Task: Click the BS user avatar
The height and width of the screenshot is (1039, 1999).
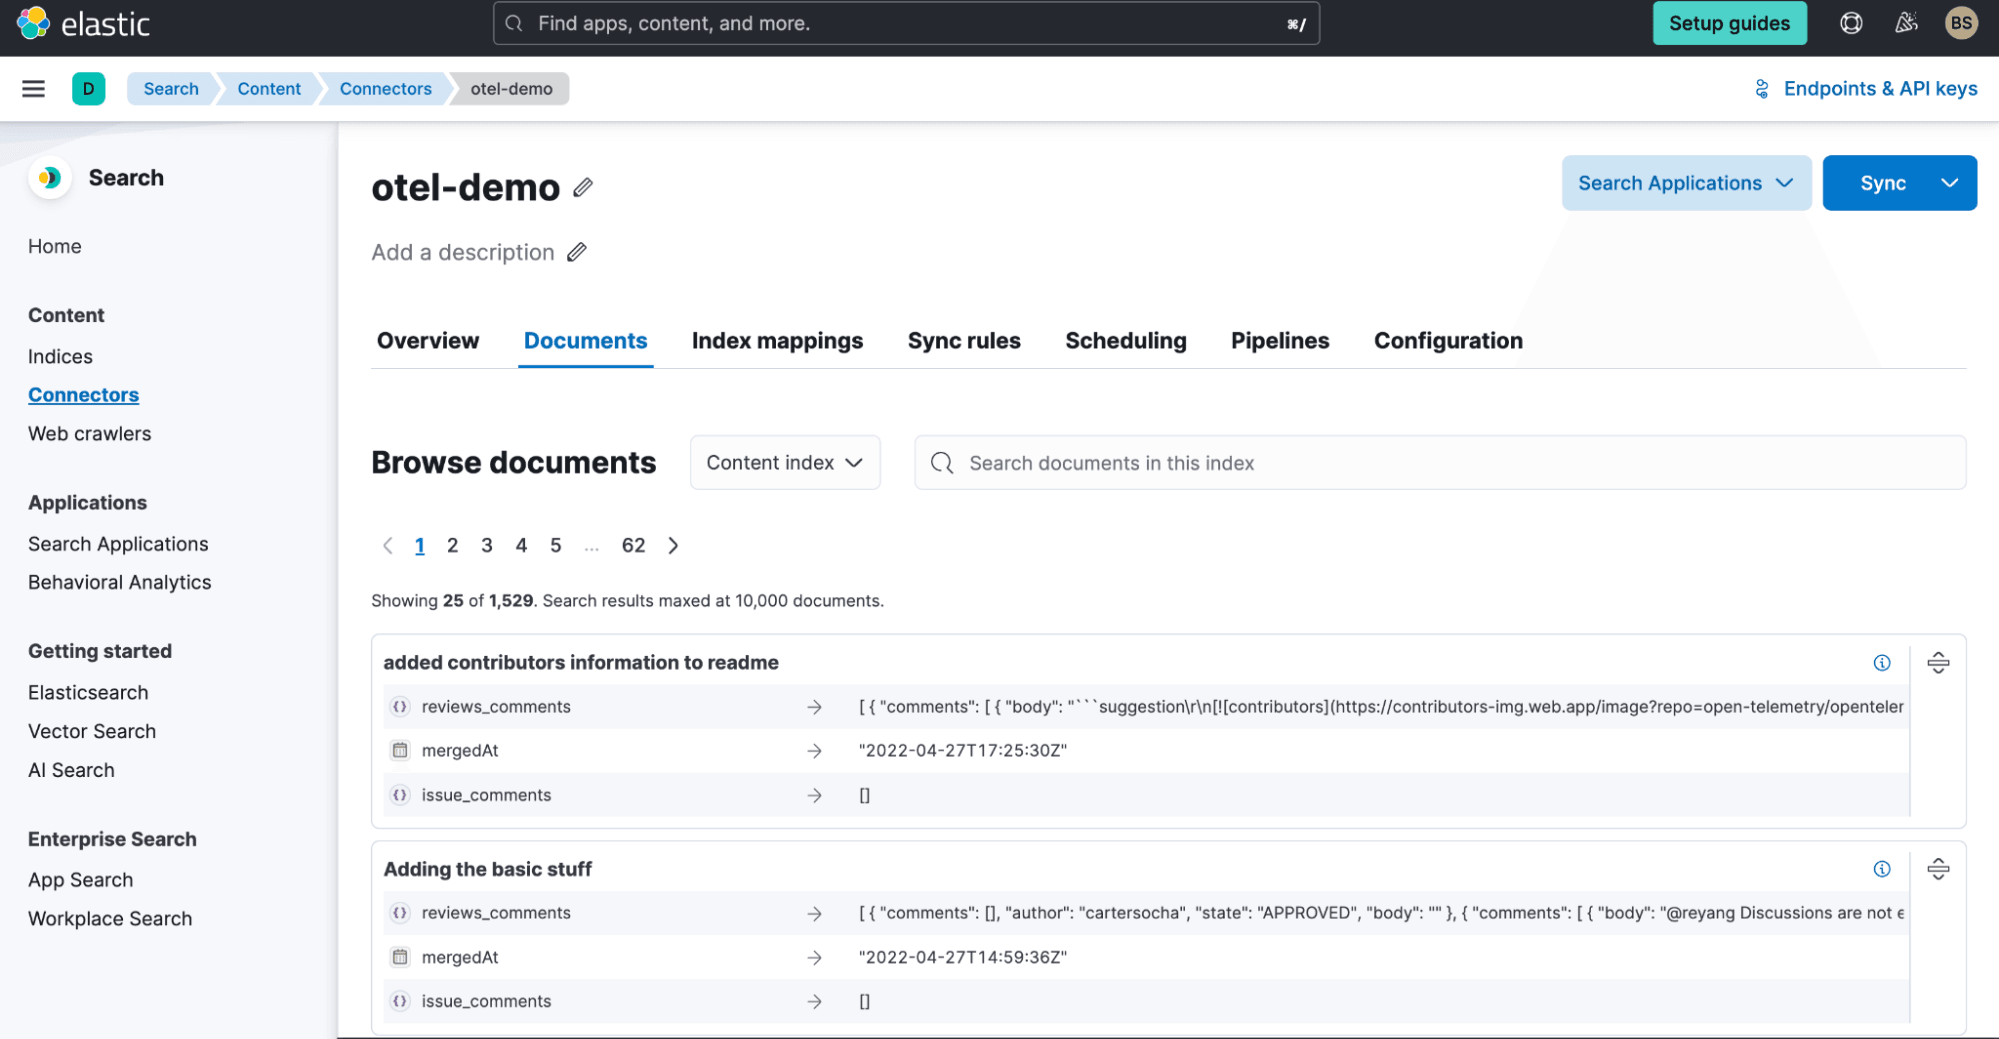Action: 1960,23
